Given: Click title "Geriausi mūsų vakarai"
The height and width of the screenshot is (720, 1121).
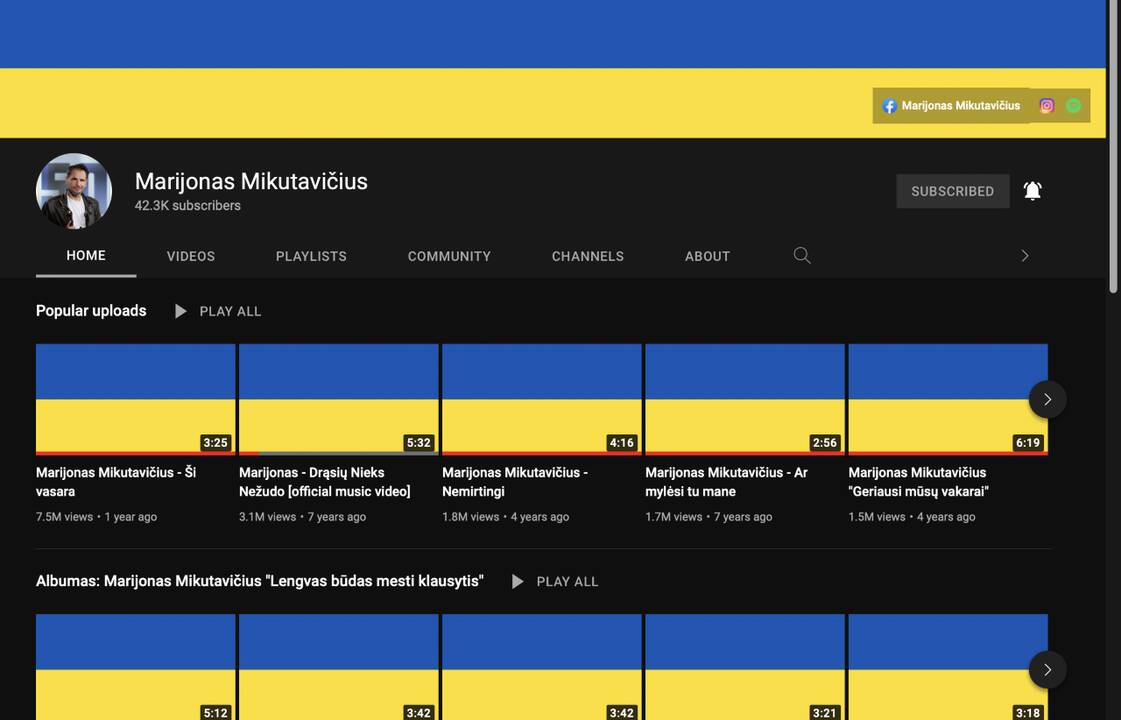Looking at the screenshot, I should click(x=919, y=482).
